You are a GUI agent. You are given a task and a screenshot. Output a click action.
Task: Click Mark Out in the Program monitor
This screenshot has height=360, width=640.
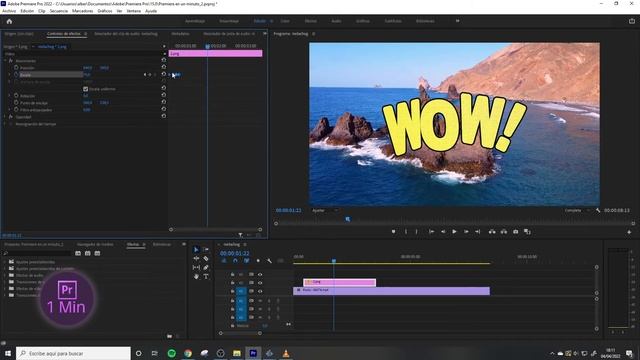click(x=417, y=231)
